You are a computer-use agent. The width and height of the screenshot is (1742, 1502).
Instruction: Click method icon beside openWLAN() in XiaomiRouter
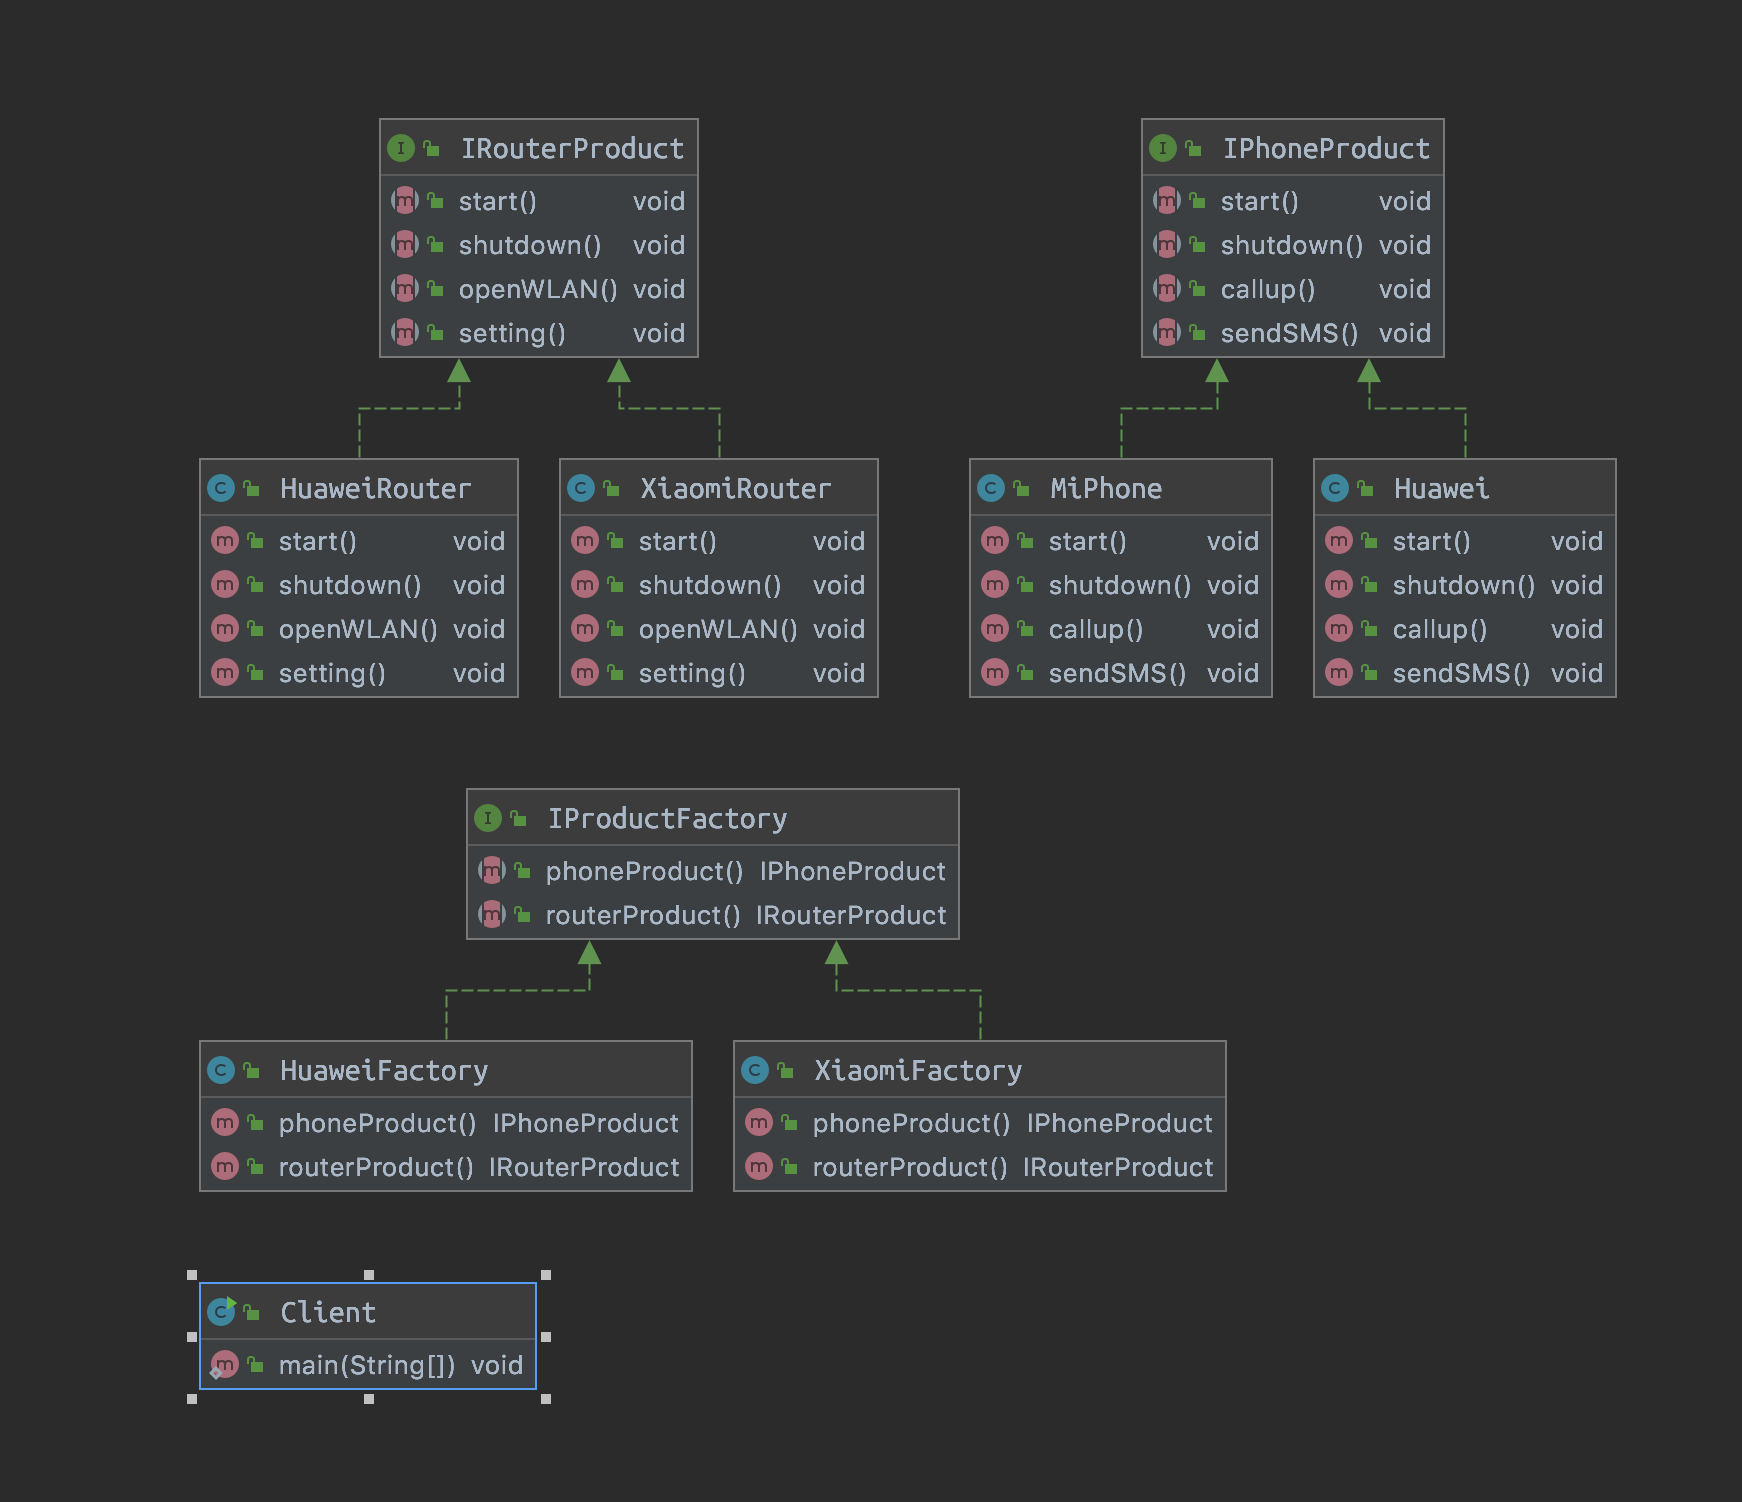(x=585, y=629)
